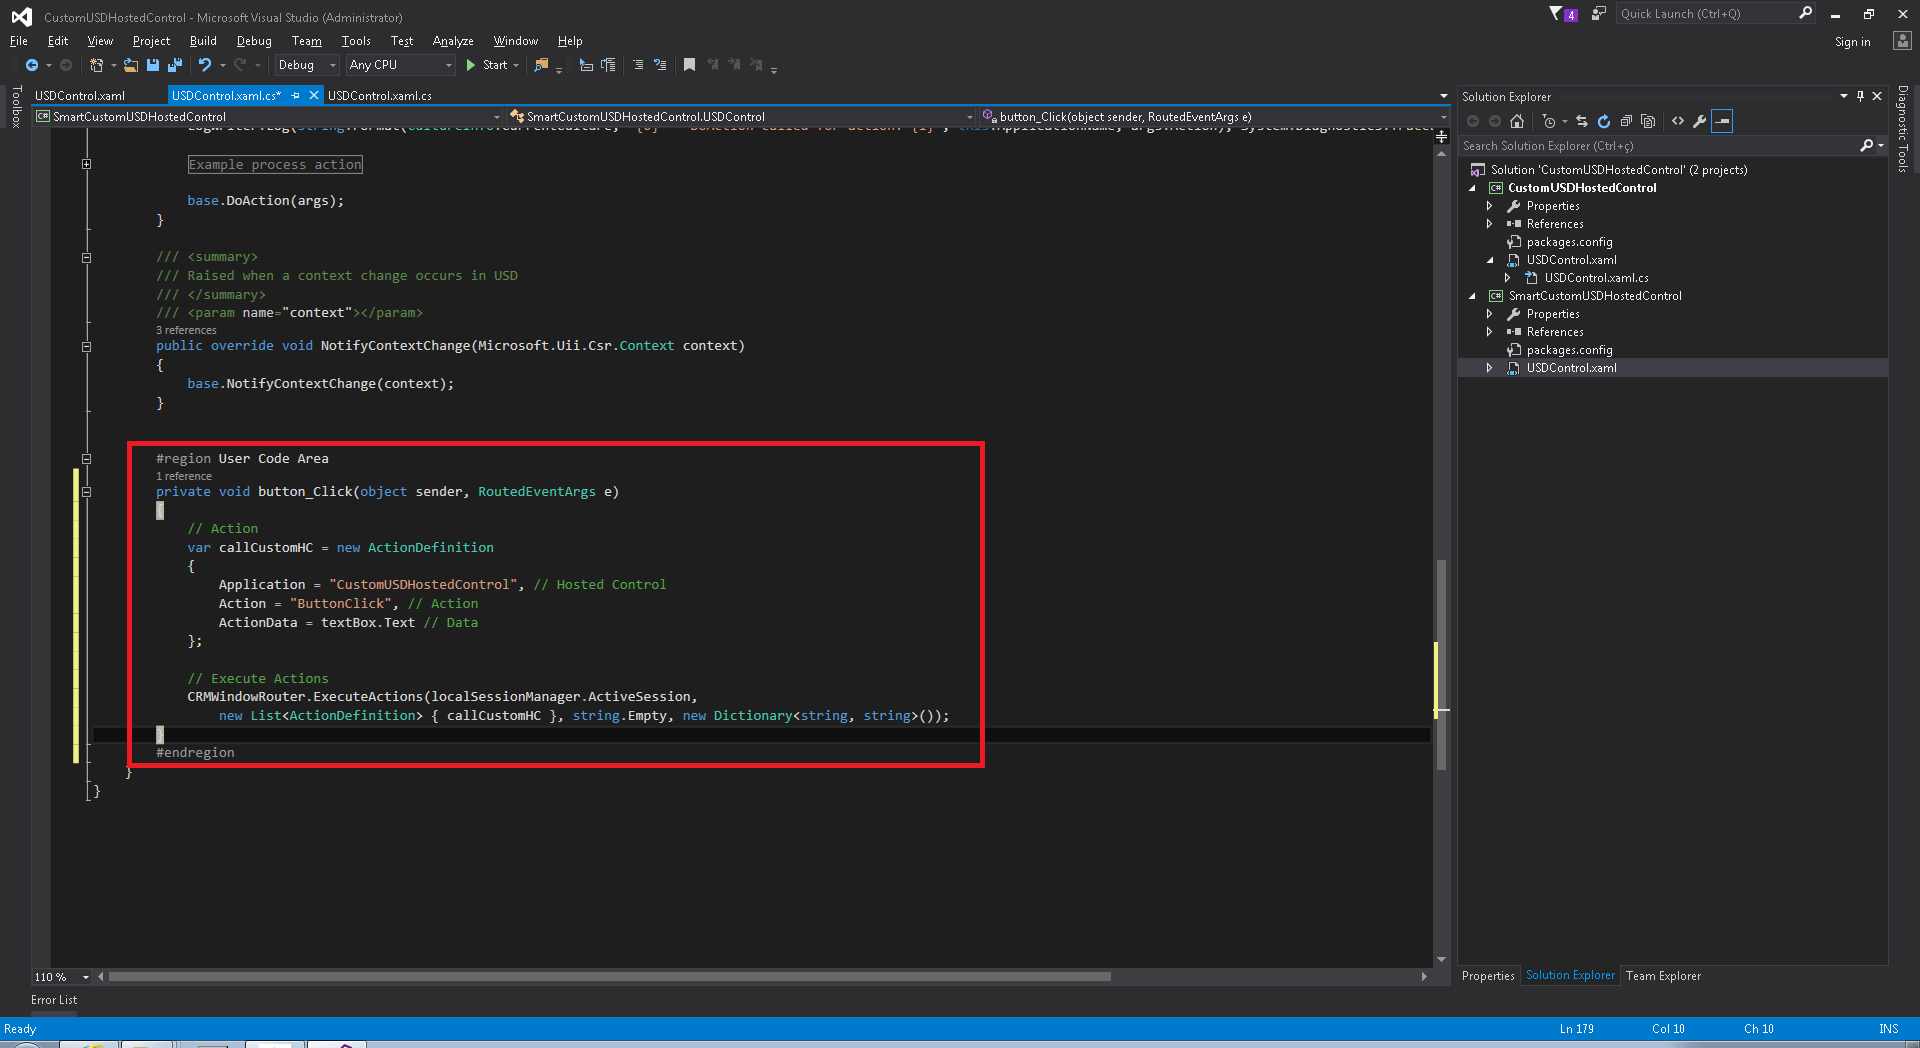1920x1048 pixels.
Task: Click the View Code icon in Solution Explorer
Action: click(x=1678, y=121)
